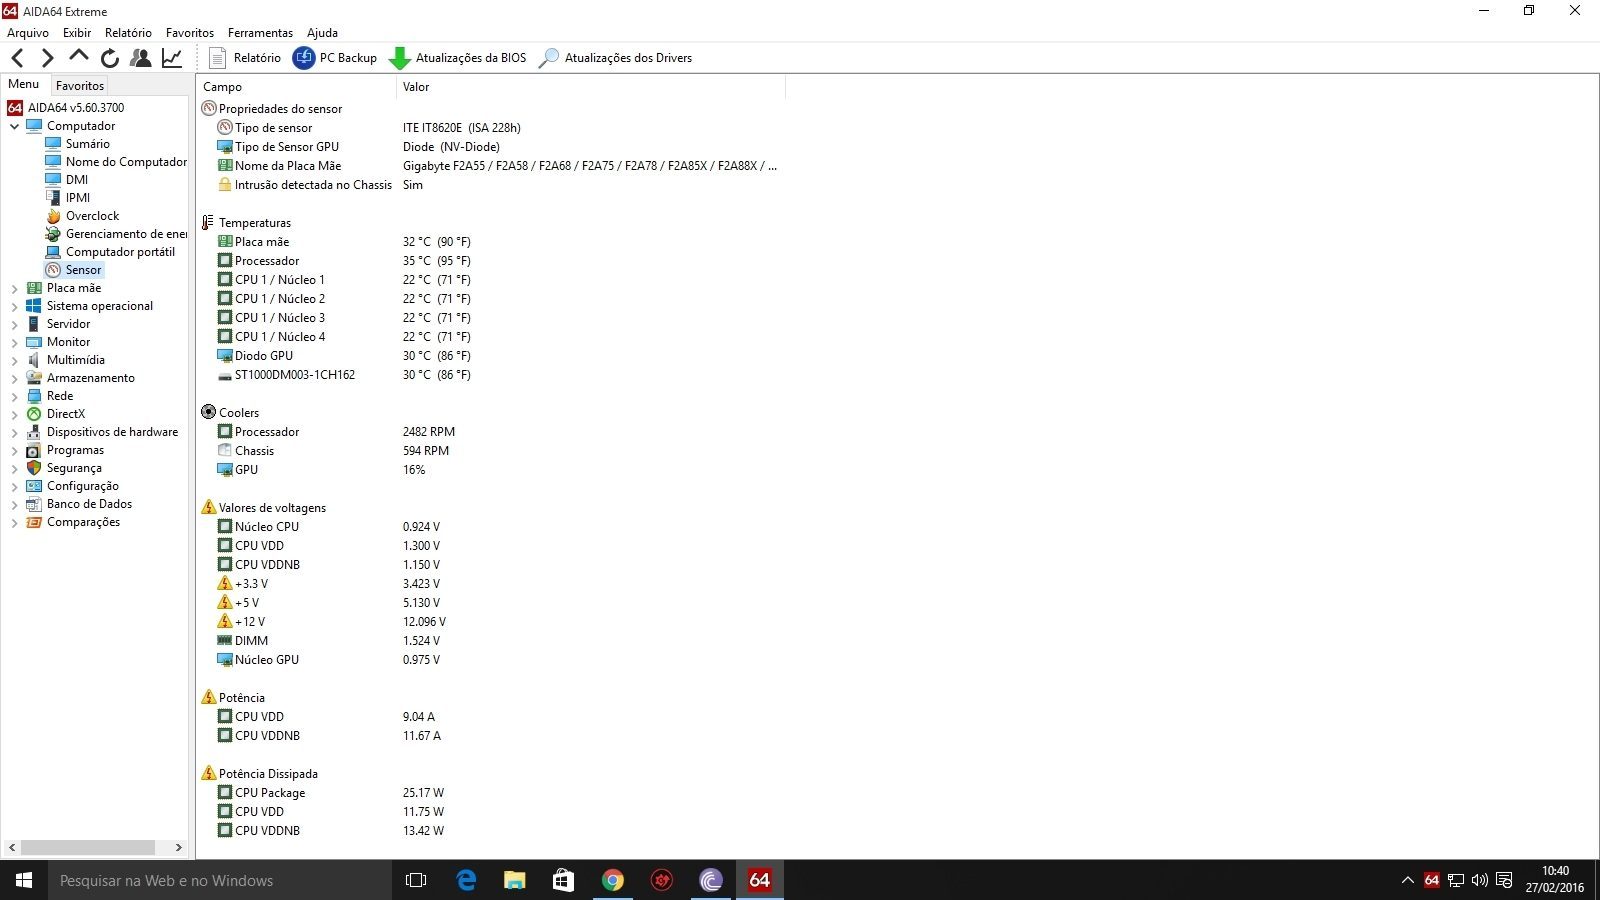Select the Programas tree item

(65, 450)
